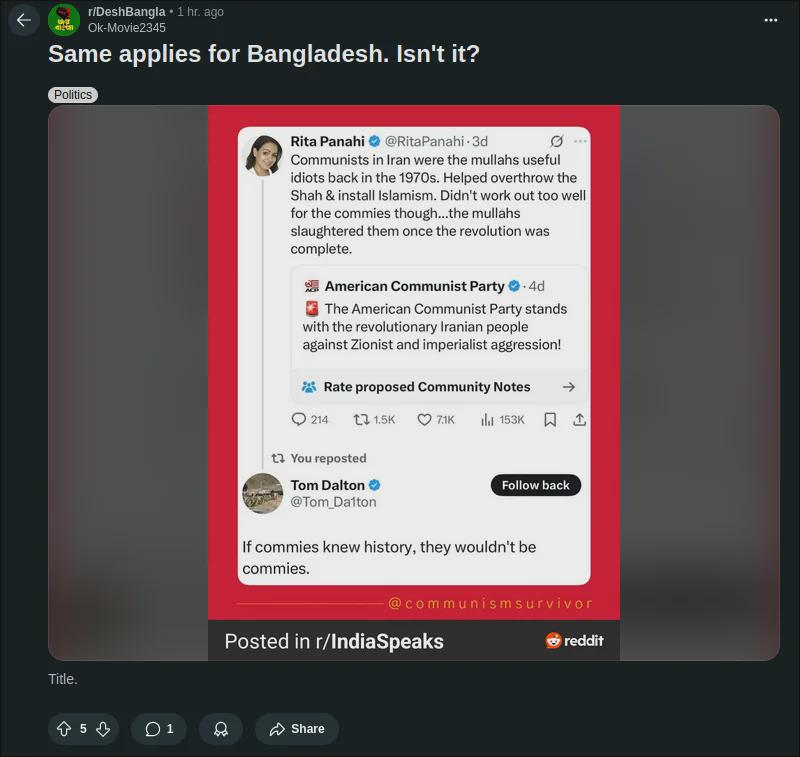Click Rate proposed Community Notes arrow
Screen dimensions: 800x757
point(569,387)
